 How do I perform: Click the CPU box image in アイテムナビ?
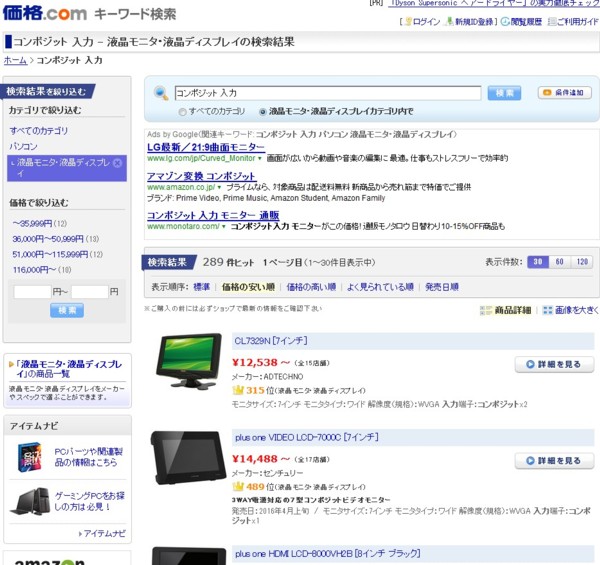click(30, 457)
